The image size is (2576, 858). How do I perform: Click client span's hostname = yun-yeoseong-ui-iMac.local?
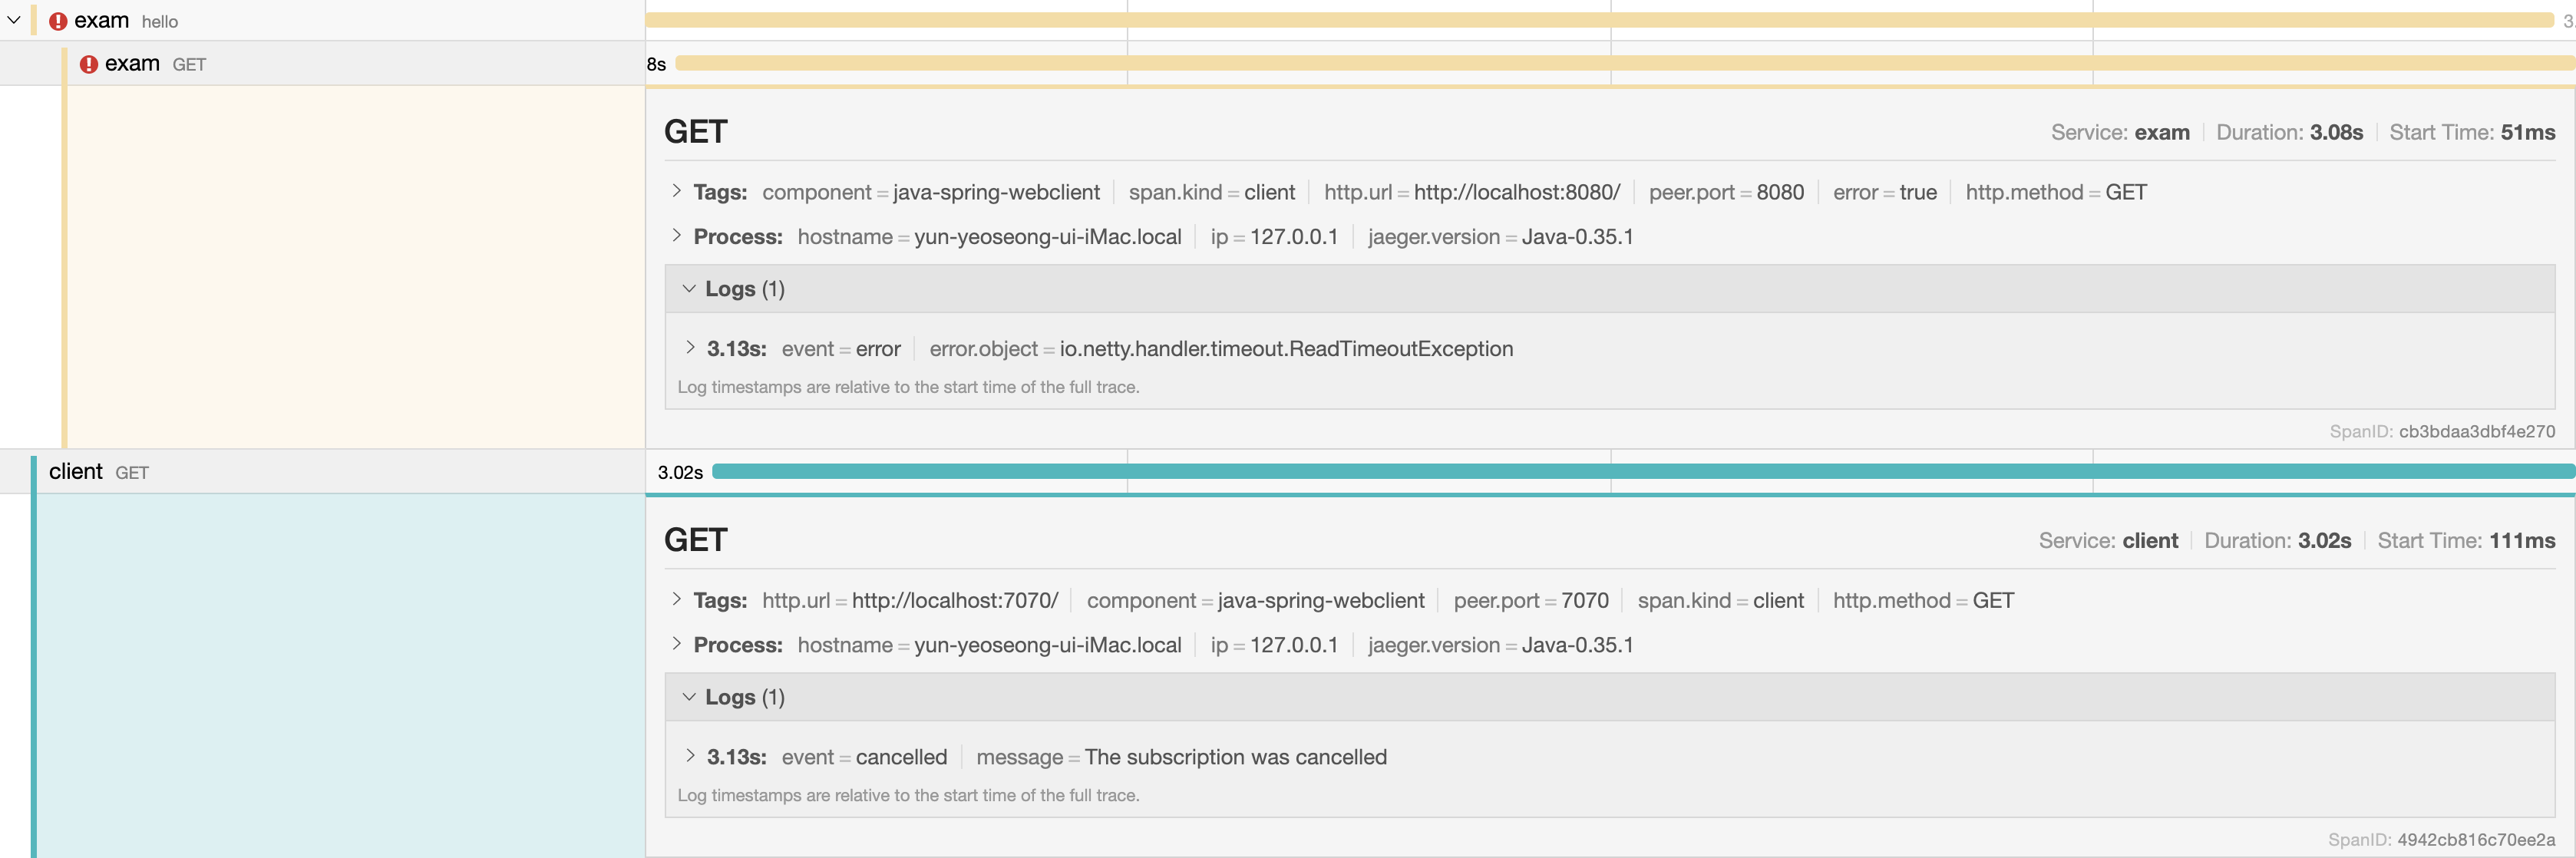[x=989, y=645]
